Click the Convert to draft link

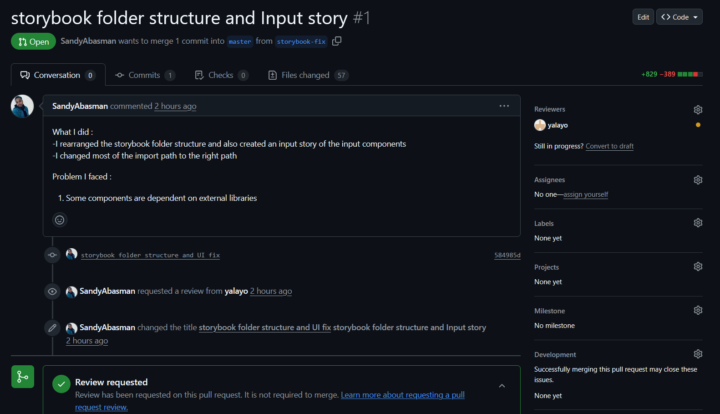click(609, 146)
